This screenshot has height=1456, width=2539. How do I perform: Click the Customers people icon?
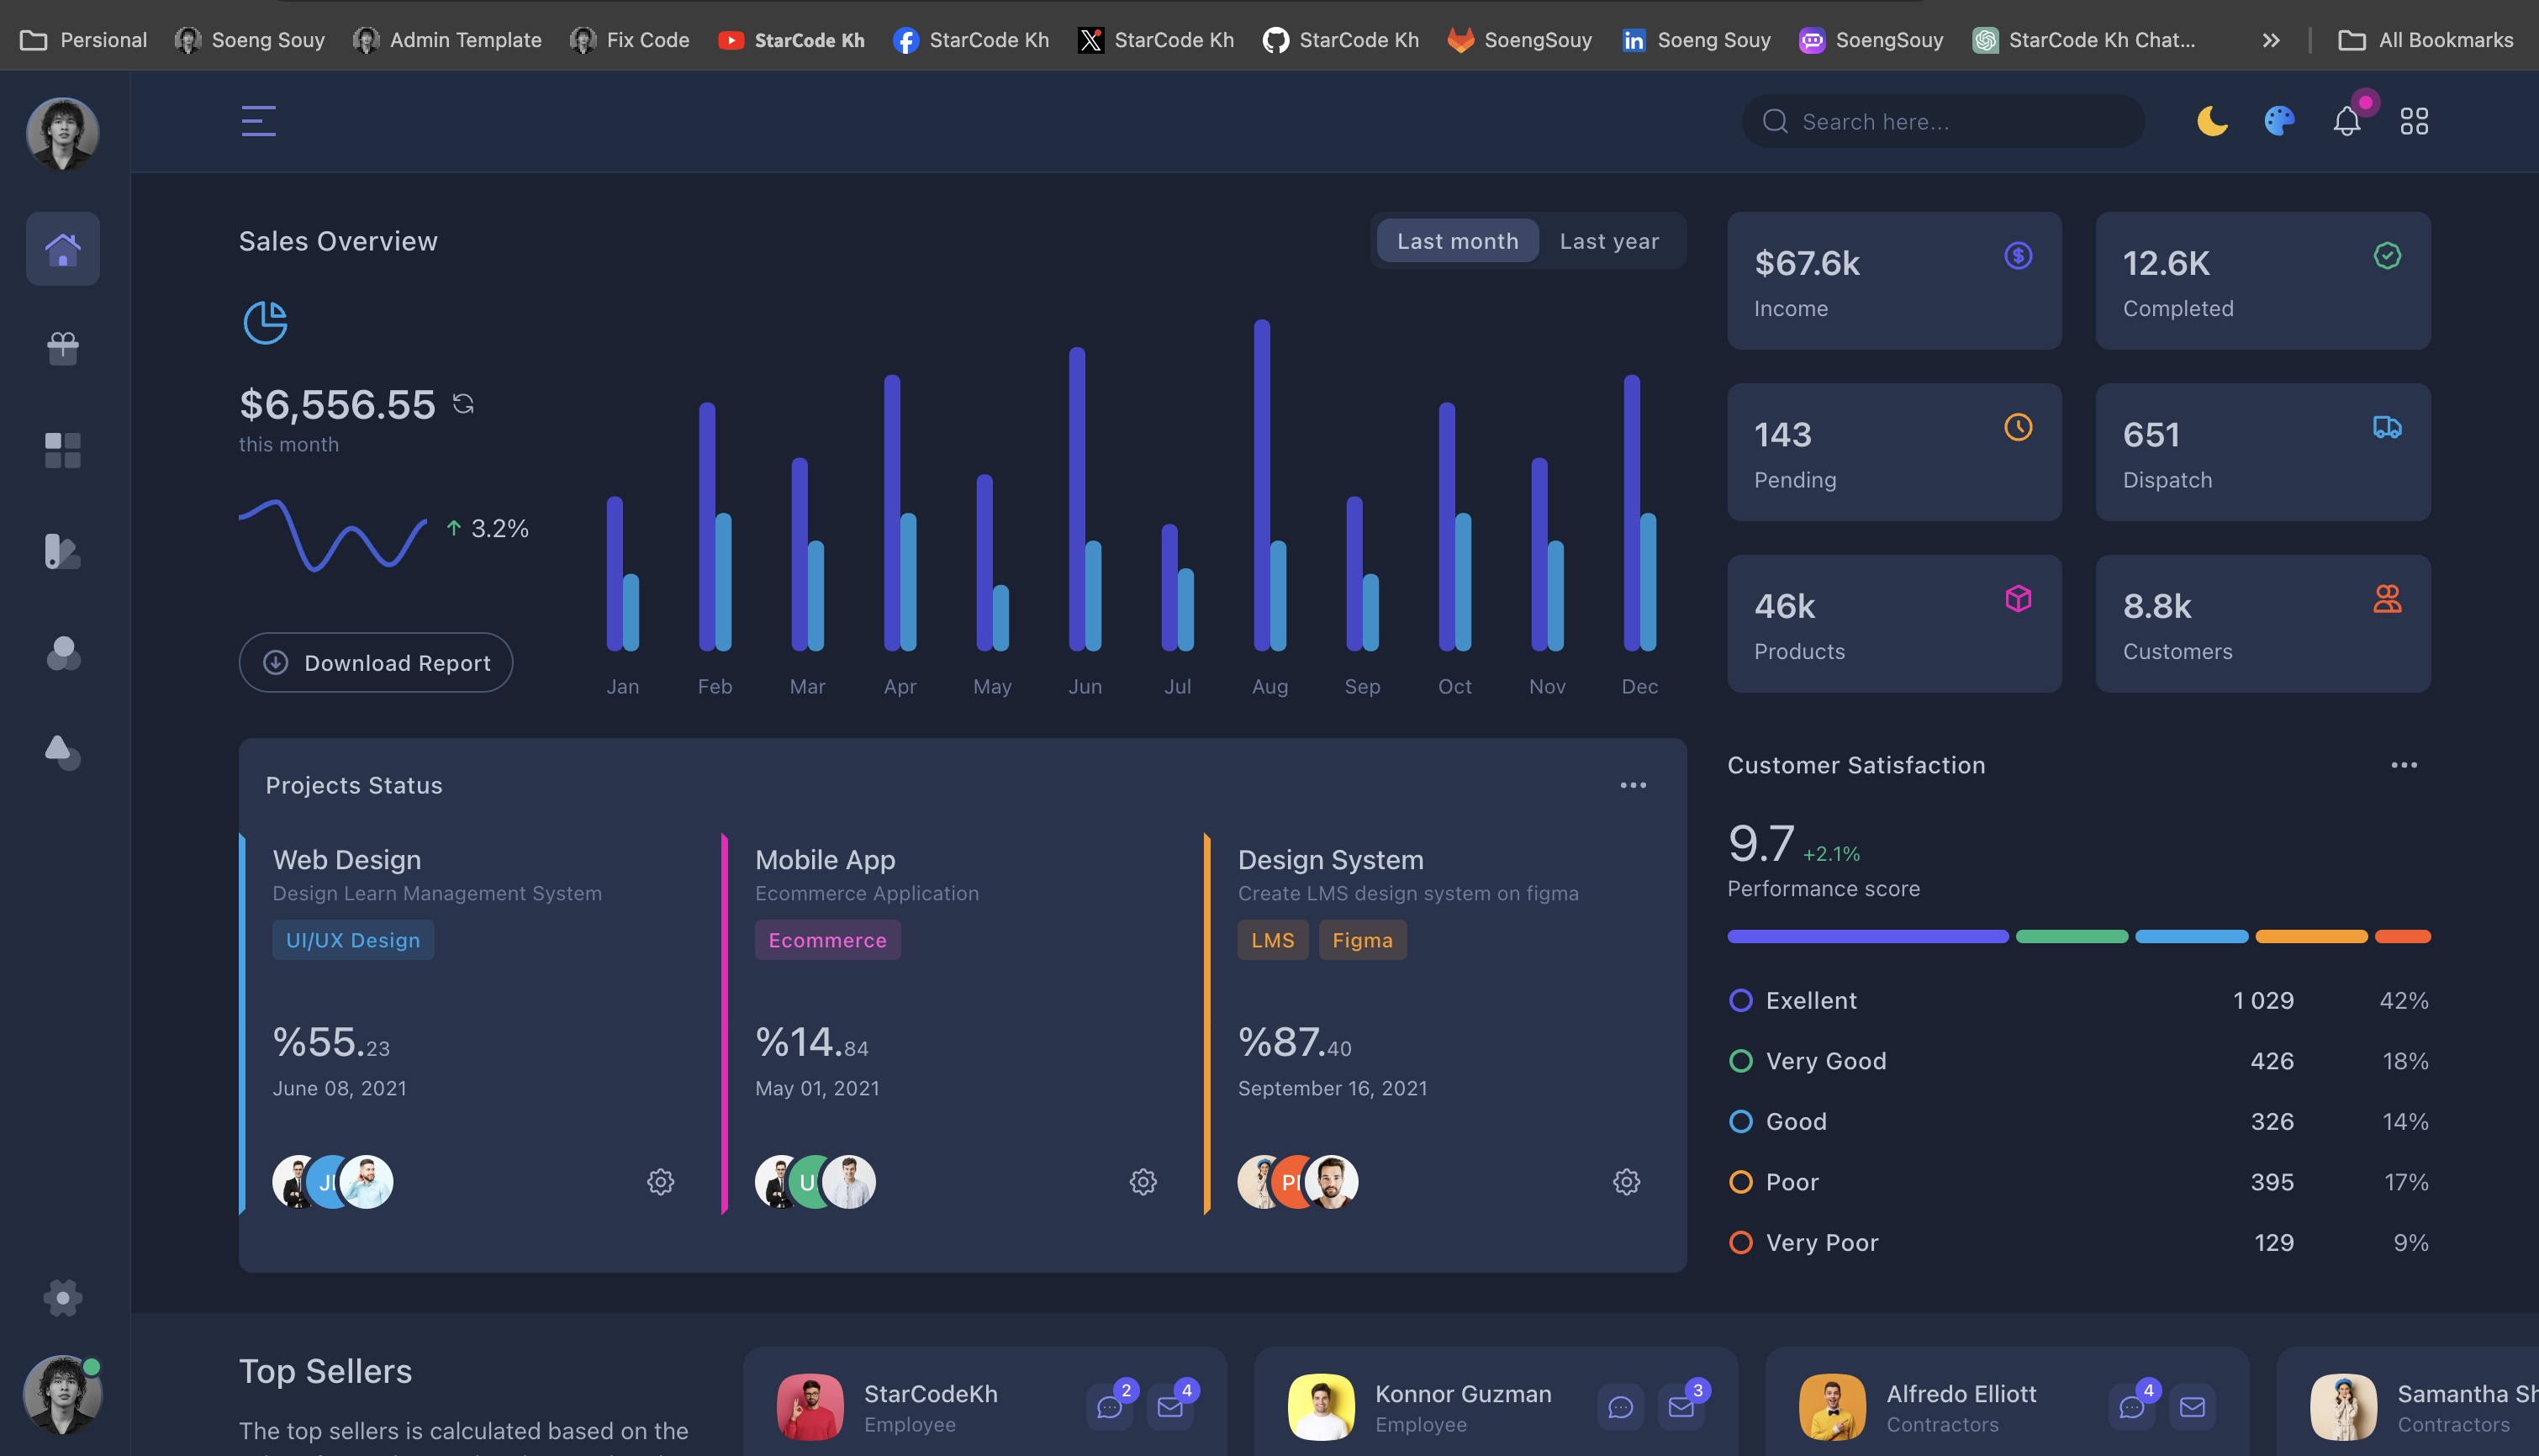click(2387, 598)
